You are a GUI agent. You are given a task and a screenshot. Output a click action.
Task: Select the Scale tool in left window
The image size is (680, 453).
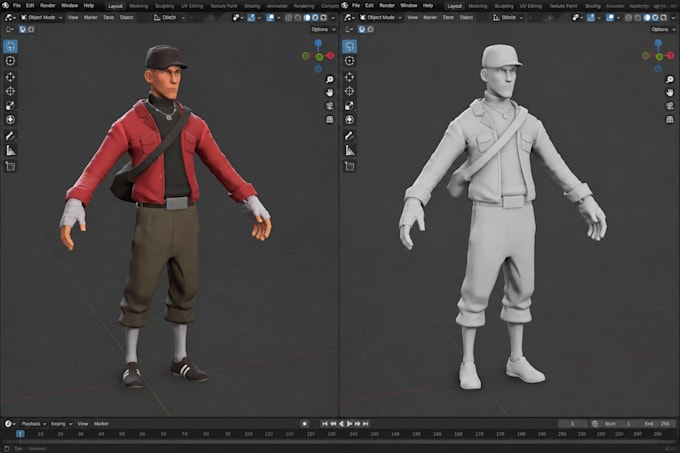[10, 105]
